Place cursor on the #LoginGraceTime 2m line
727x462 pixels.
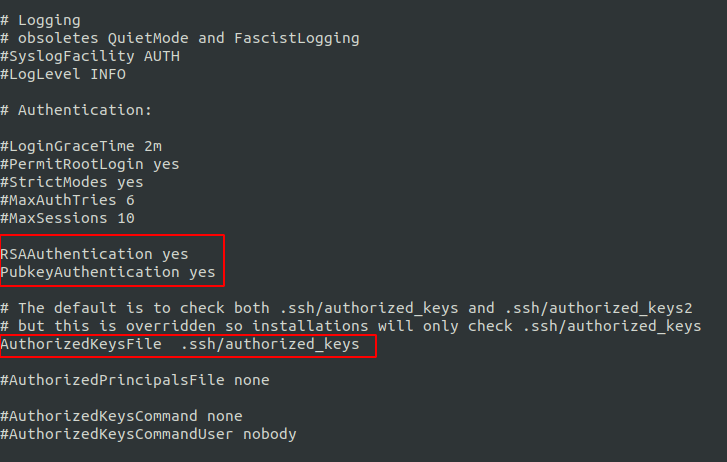pos(81,146)
